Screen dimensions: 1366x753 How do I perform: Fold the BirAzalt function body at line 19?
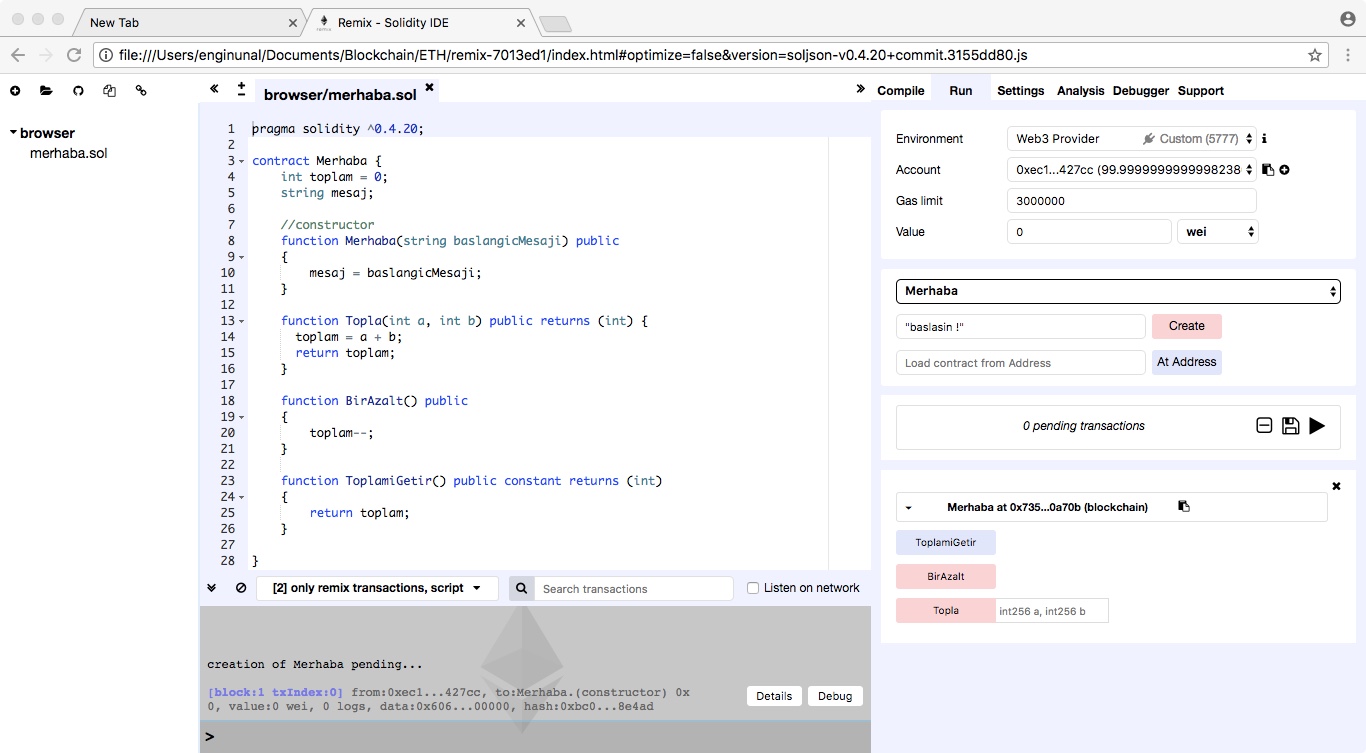pos(242,417)
